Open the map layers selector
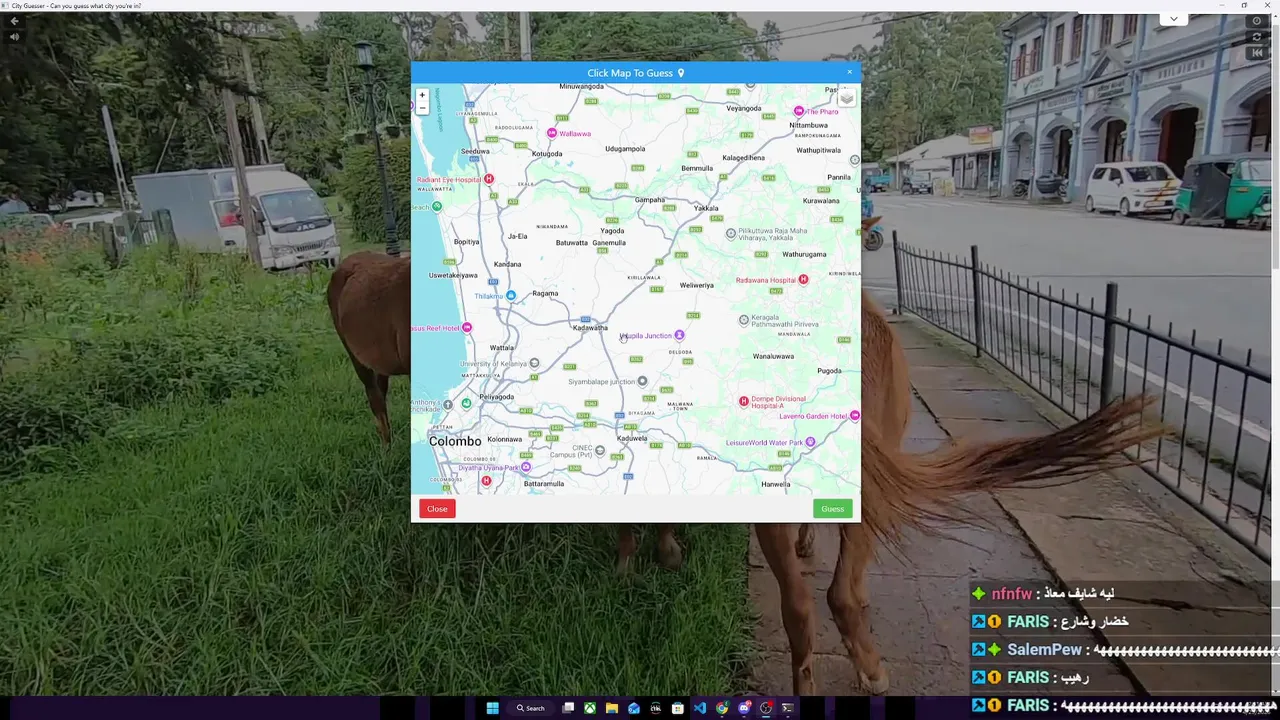The width and height of the screenshot is (1280, 720). click(x=847, y=98)
